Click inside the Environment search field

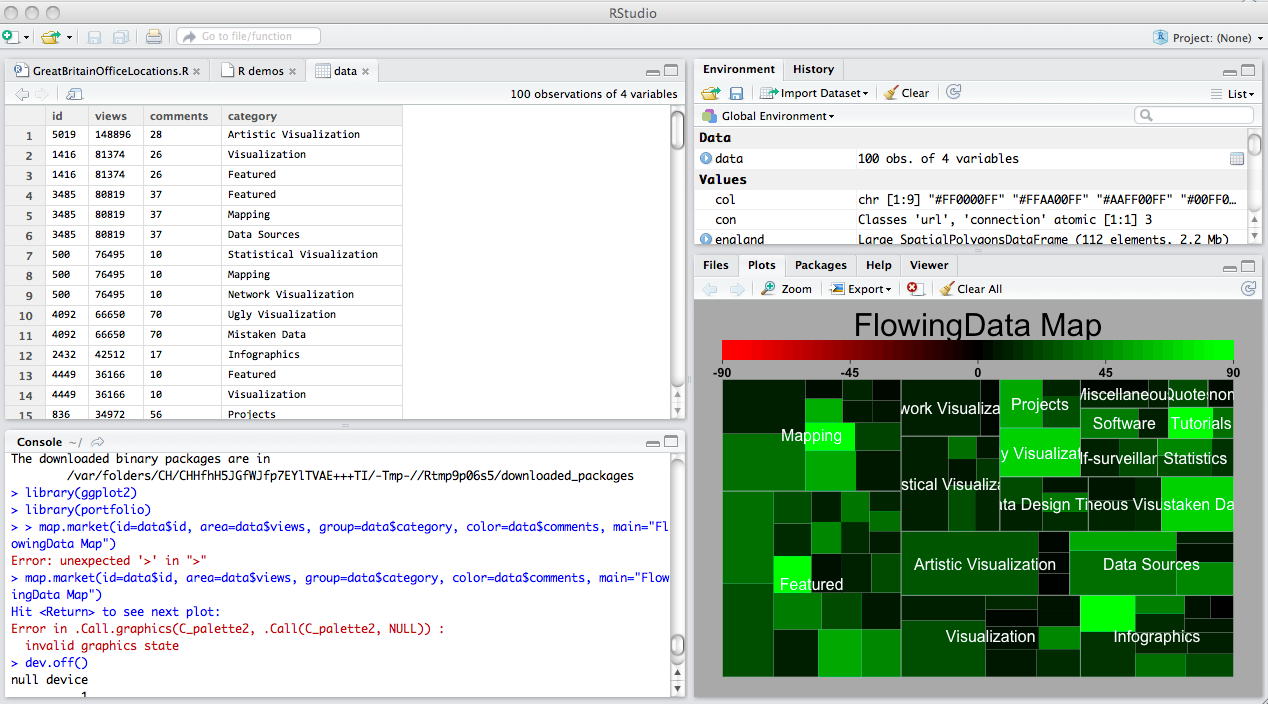click(1193, 115)
